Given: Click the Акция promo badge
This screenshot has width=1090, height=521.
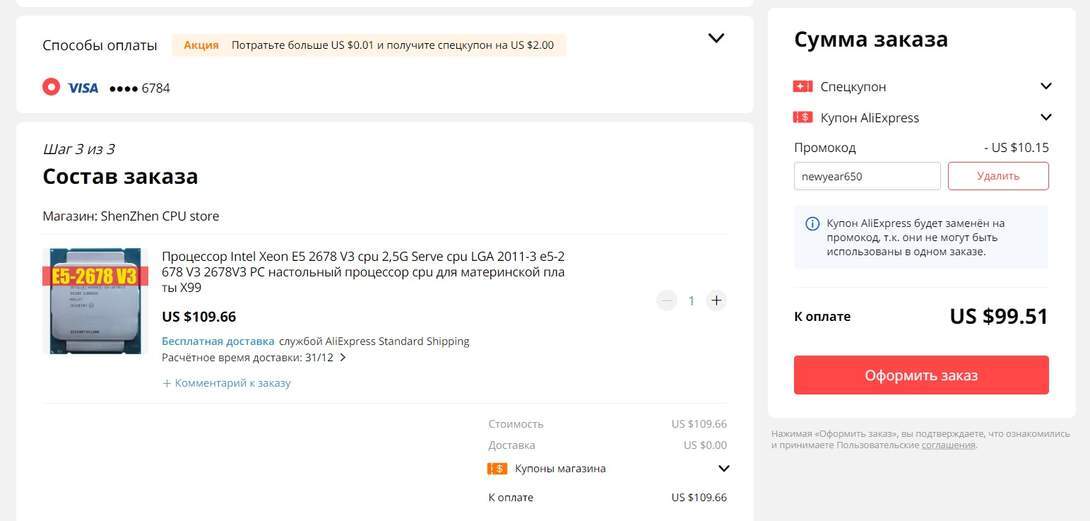Looking at the screenshot, I should tap(201, 45).
